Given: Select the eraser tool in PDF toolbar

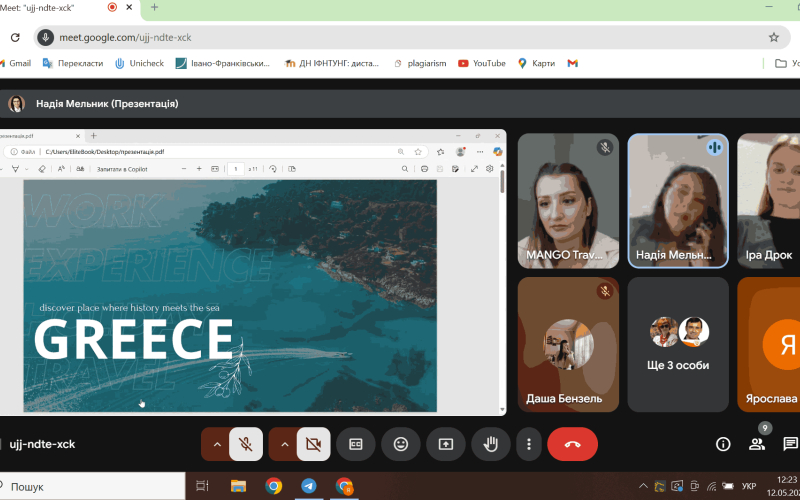Looking at the screenshot, I should point(42,169).
